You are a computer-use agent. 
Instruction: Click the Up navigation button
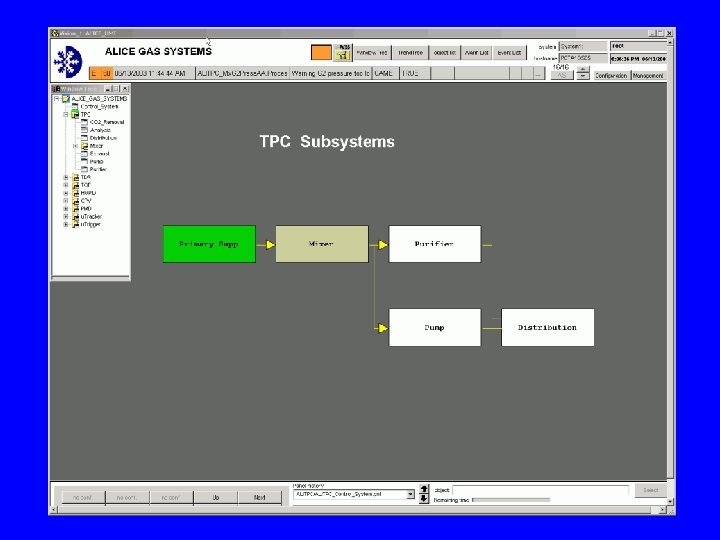click(x=216, y=498)
